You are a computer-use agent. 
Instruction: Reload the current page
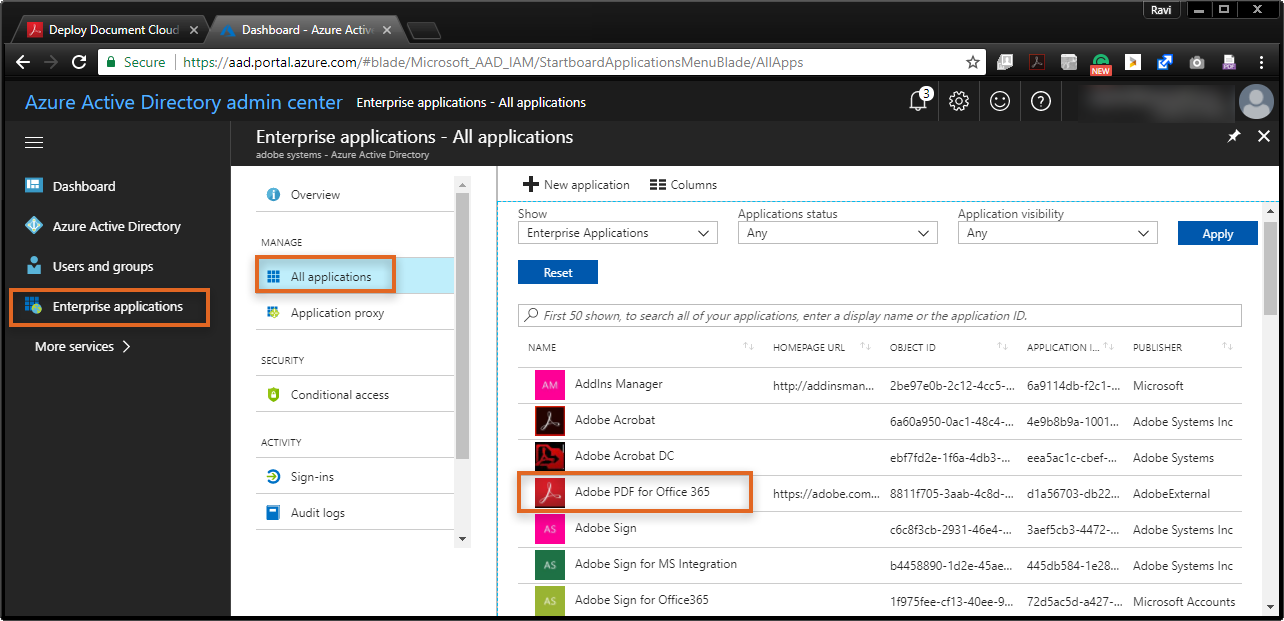[x=79, y=62]
